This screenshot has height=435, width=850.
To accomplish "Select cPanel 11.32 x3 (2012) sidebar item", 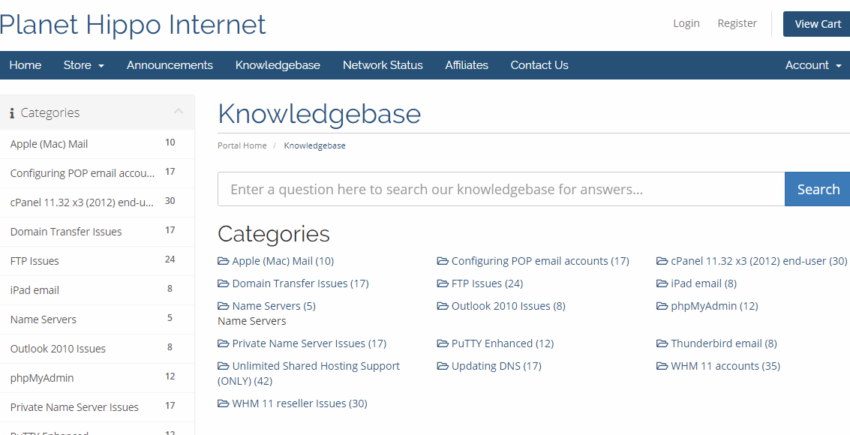I will pos(97,202).
